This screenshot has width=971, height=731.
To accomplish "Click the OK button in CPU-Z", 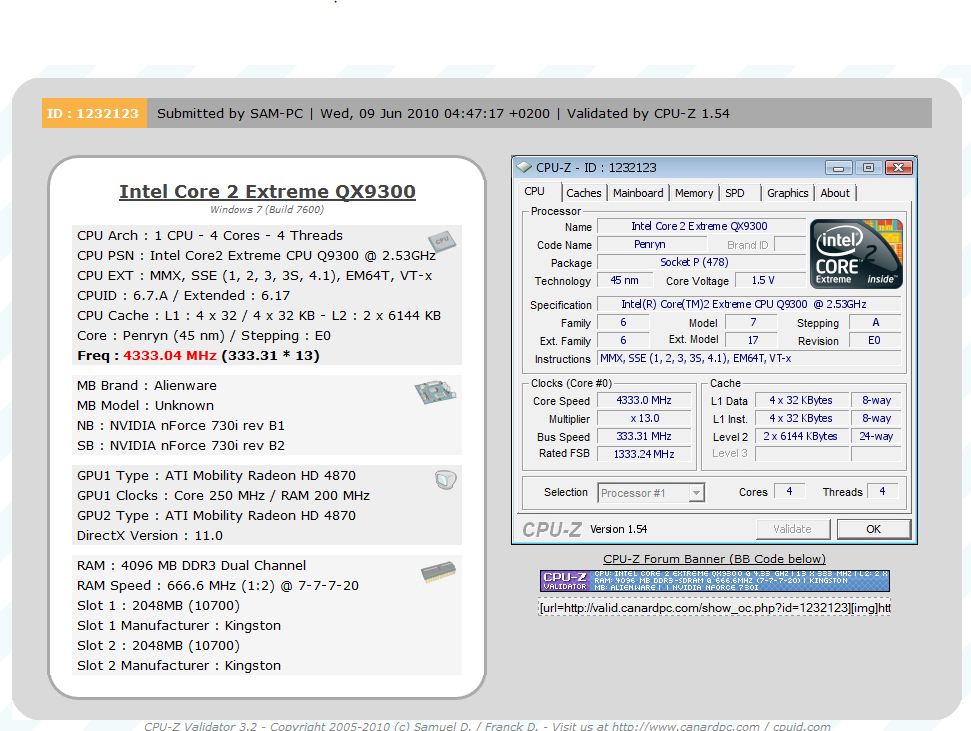I will tap(874, 529).
